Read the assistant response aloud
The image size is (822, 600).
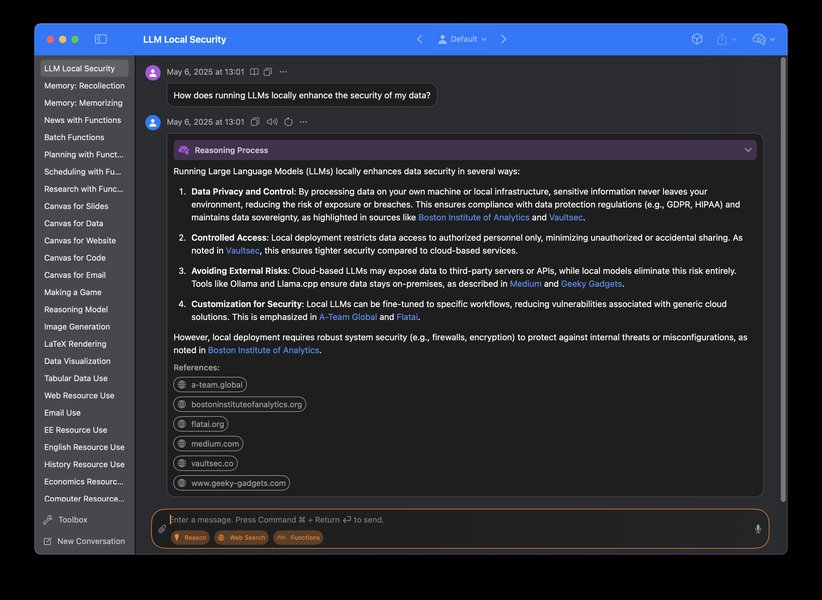coord(272,122)
